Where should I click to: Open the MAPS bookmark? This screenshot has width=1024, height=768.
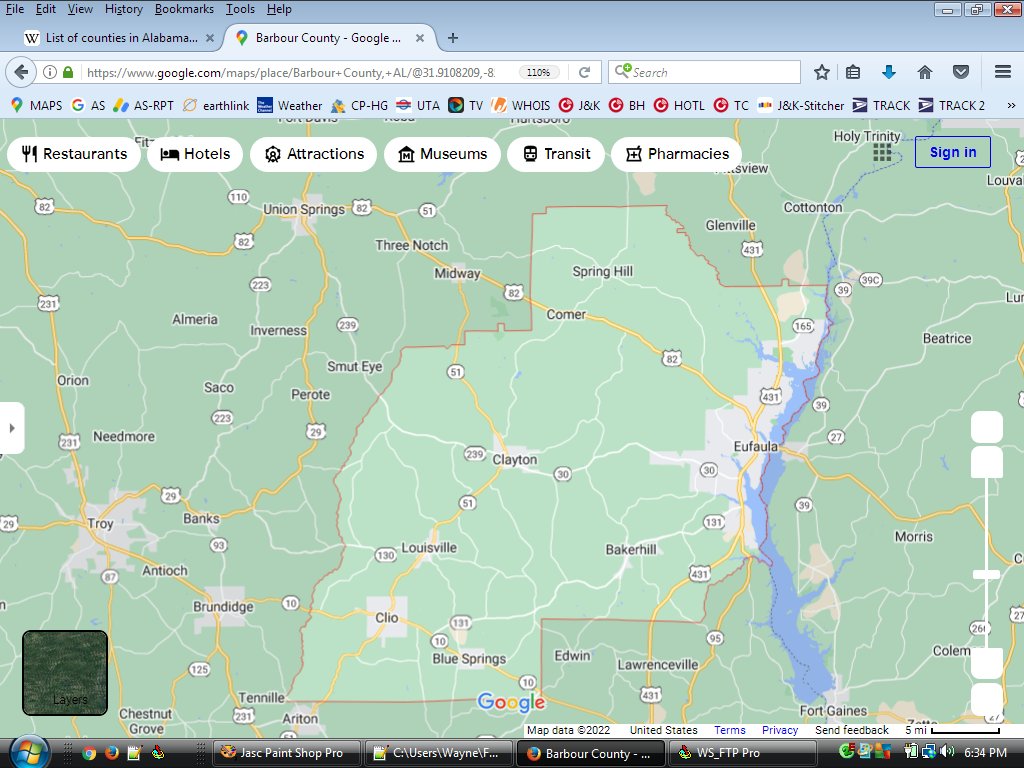click(x=37, y=105)
